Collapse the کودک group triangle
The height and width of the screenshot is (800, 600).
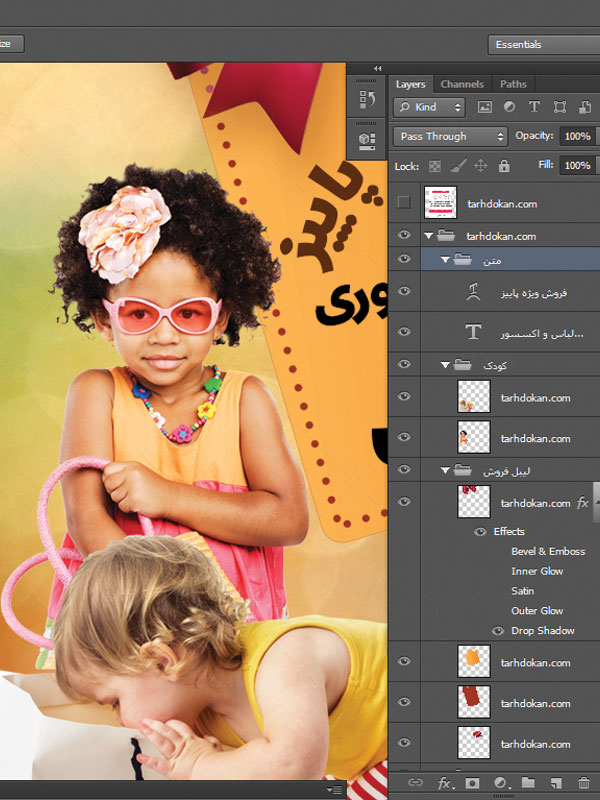(x=445, y=365)
